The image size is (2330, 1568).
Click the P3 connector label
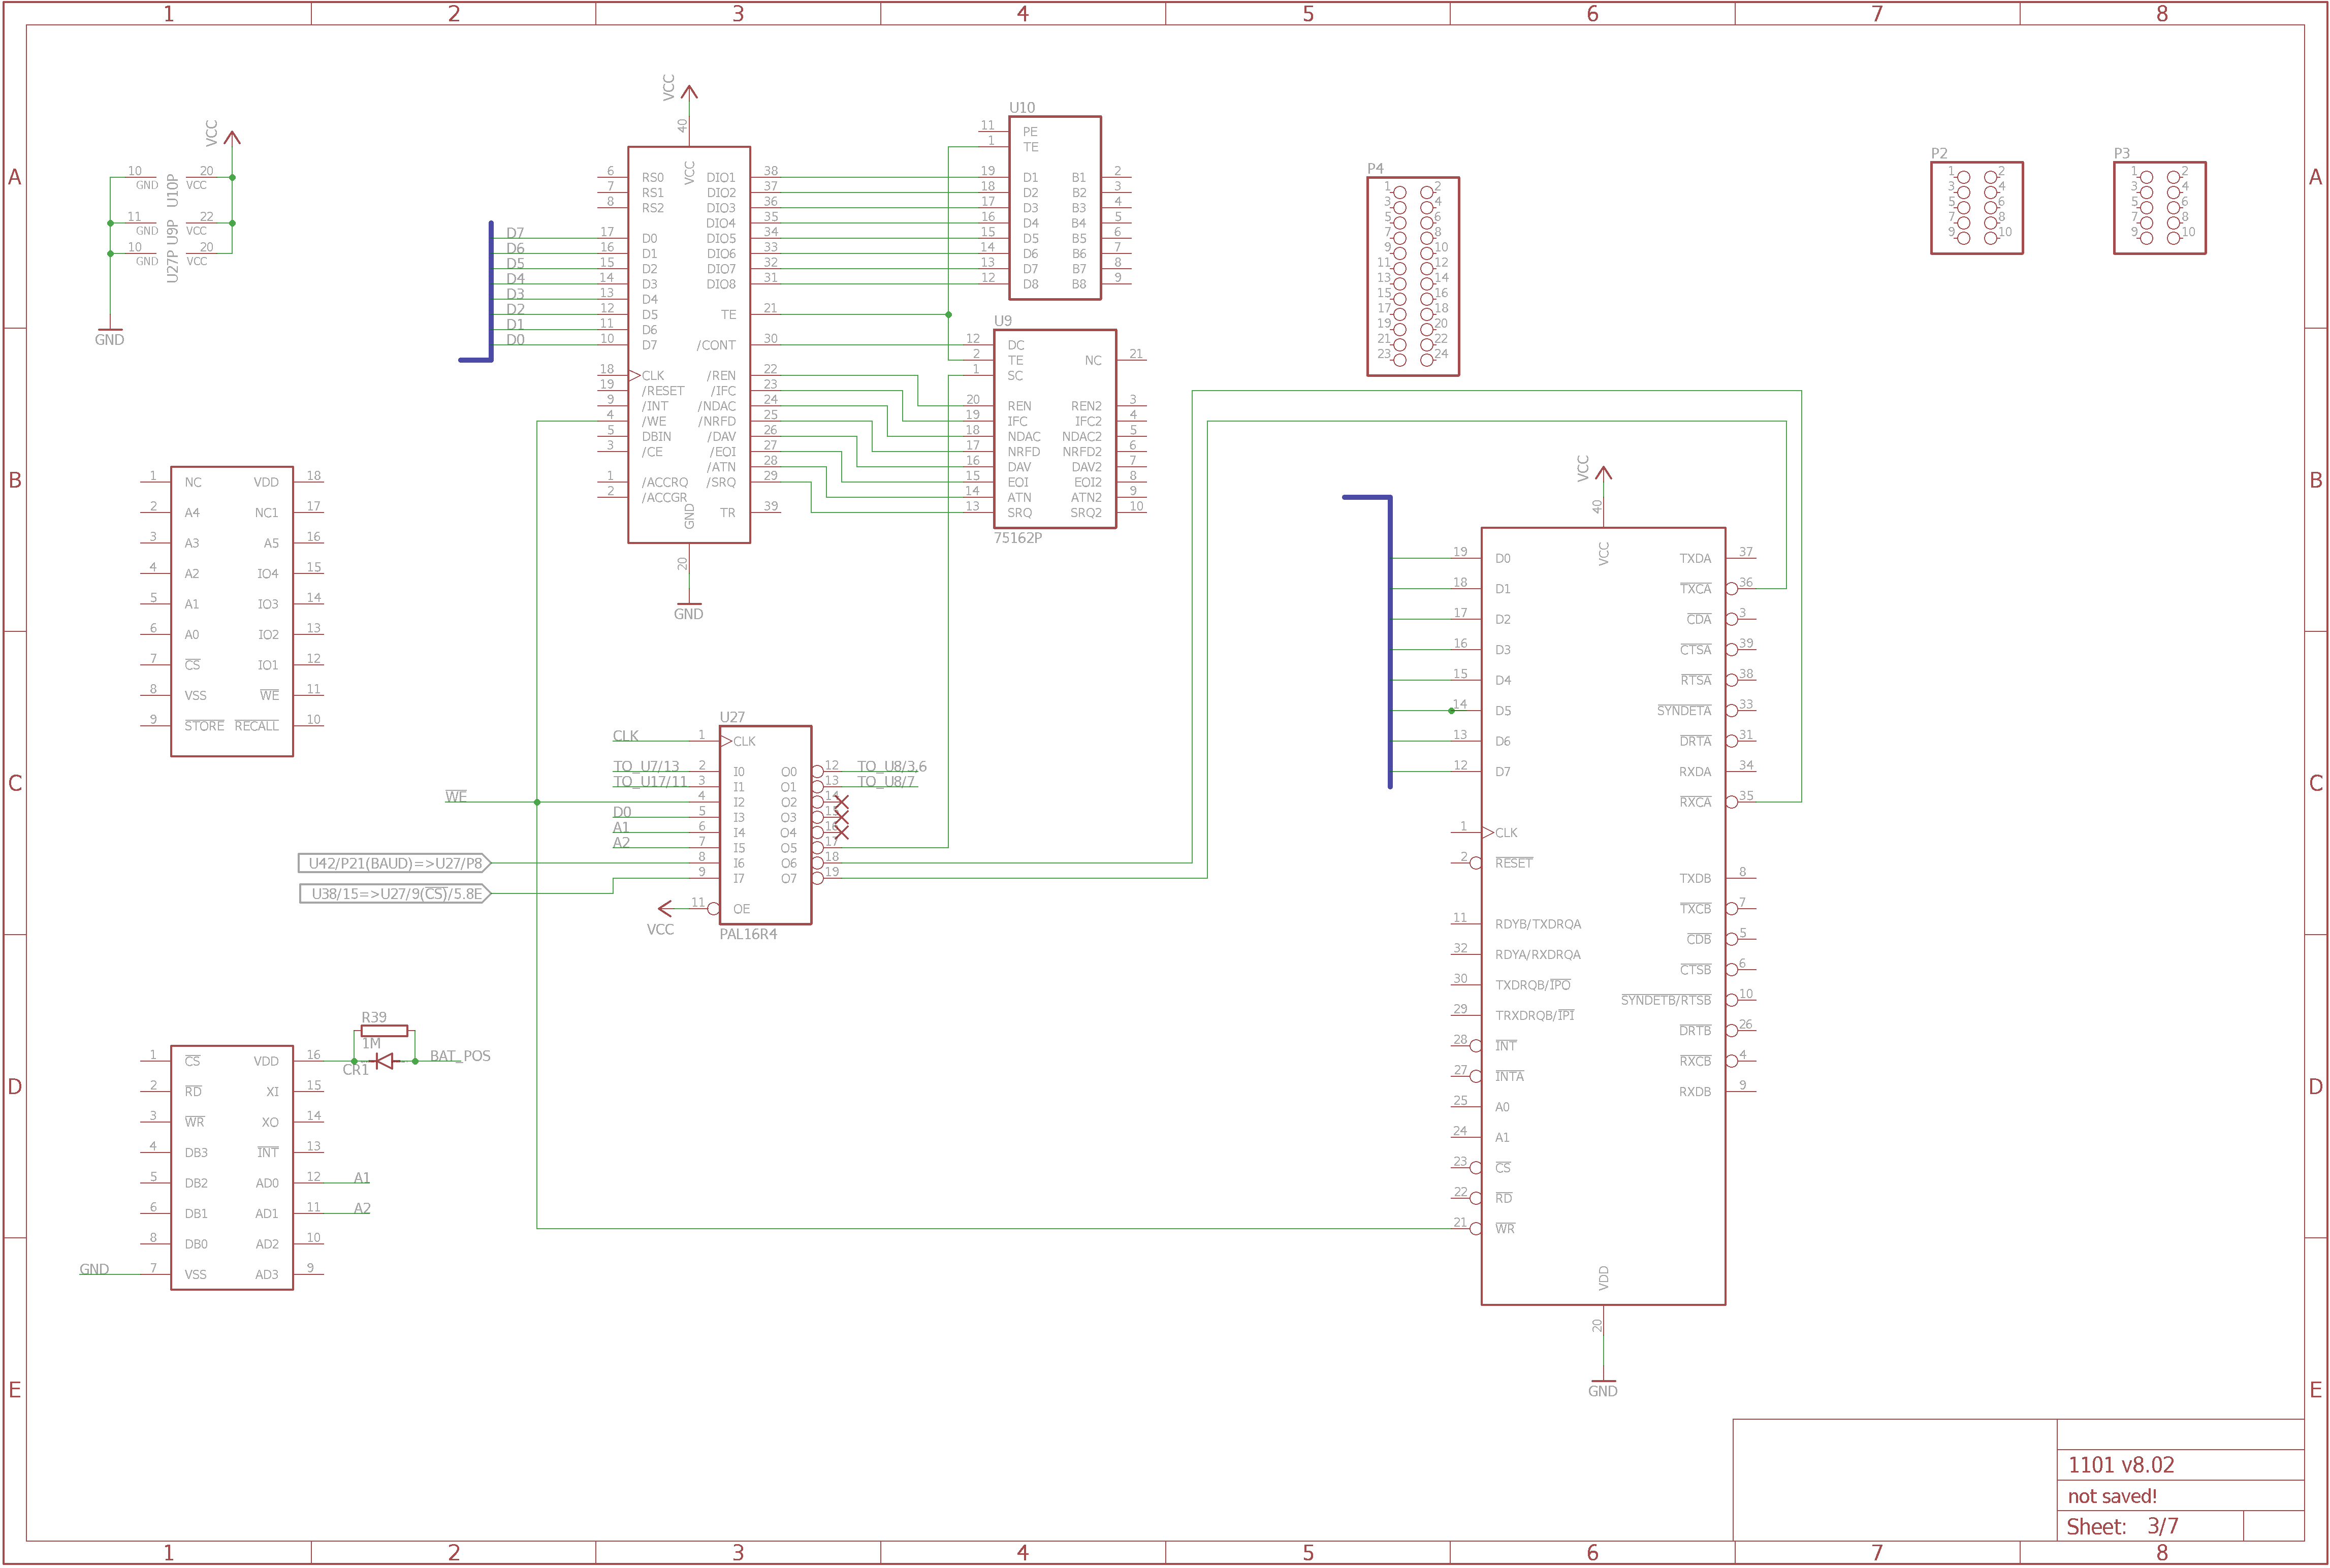pyautogui.click(x=2121, y=153)
